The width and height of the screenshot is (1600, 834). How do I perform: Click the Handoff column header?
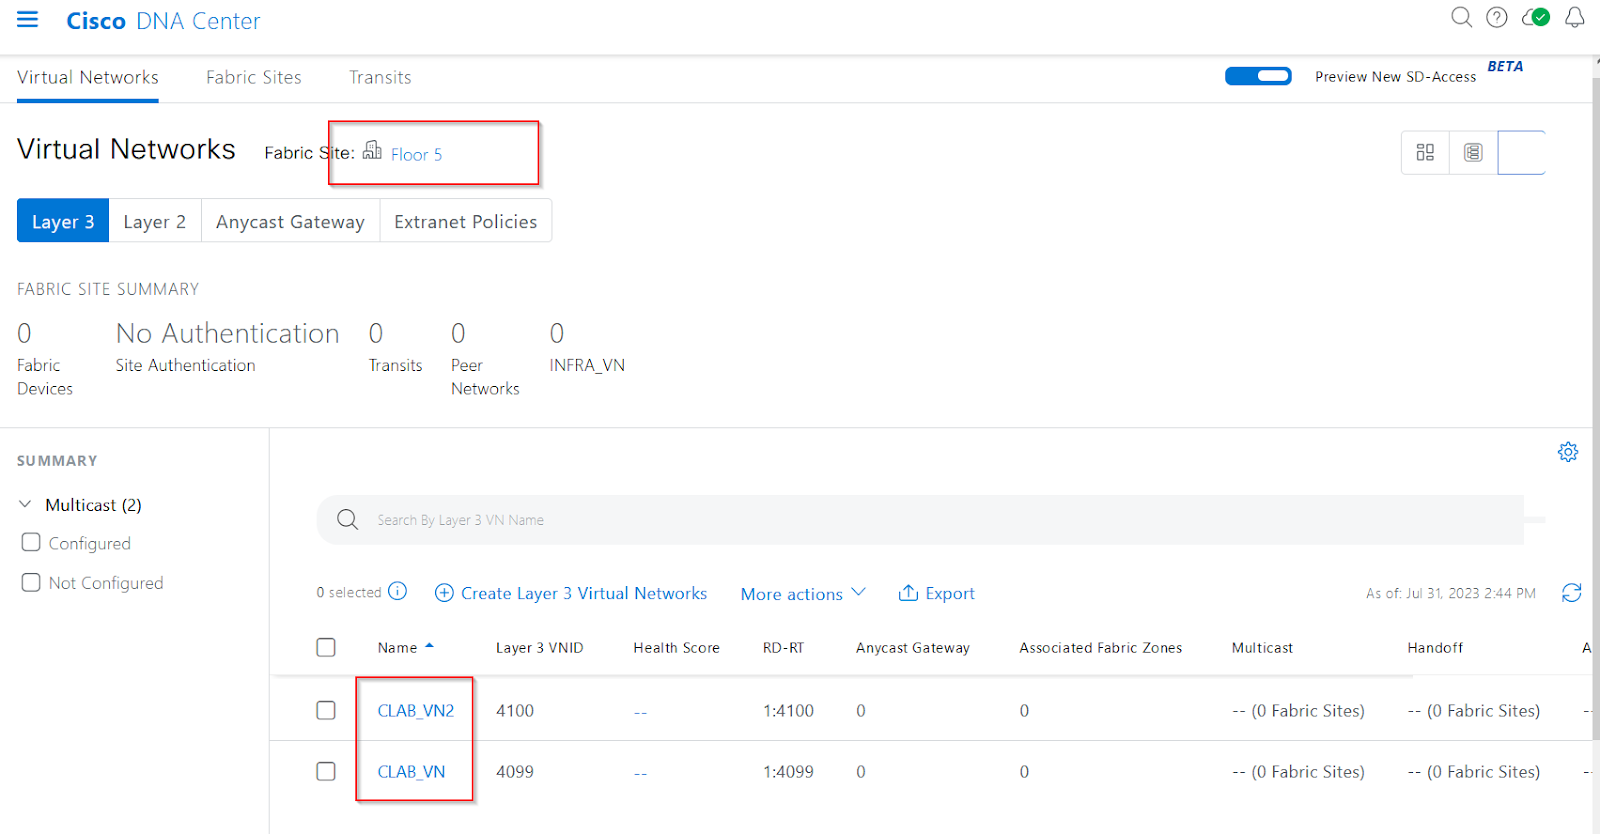pos(1435,647)
